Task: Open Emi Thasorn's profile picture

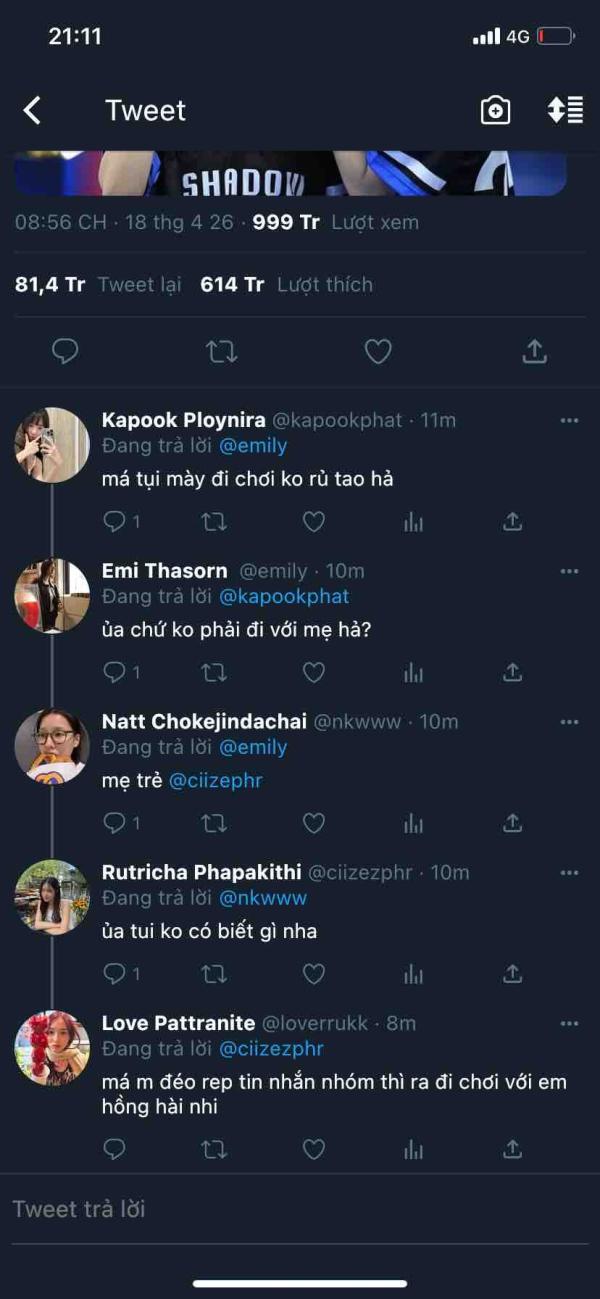Action: 52,596
